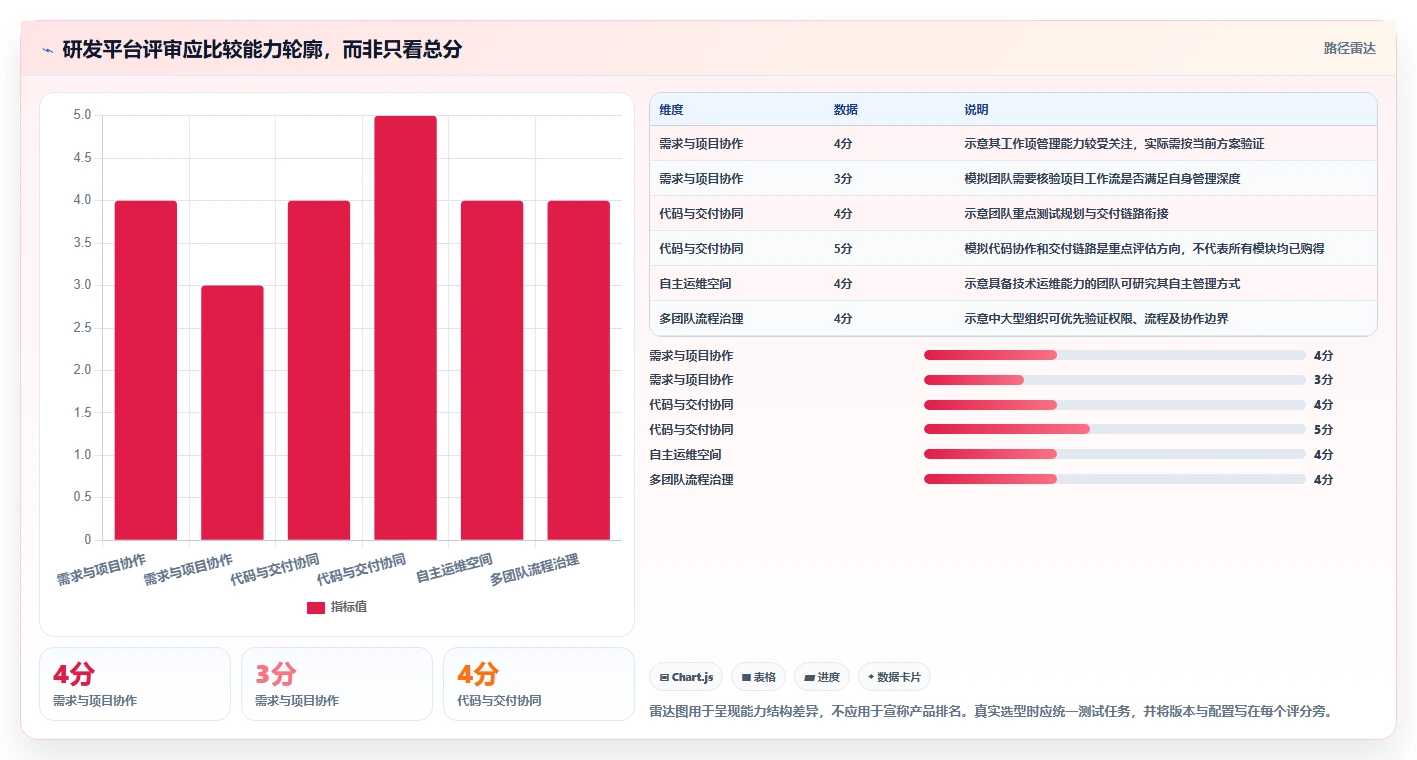Select the 表格 chip
1417x760 pixels.
pyautogui.click(x=759, y=677)
